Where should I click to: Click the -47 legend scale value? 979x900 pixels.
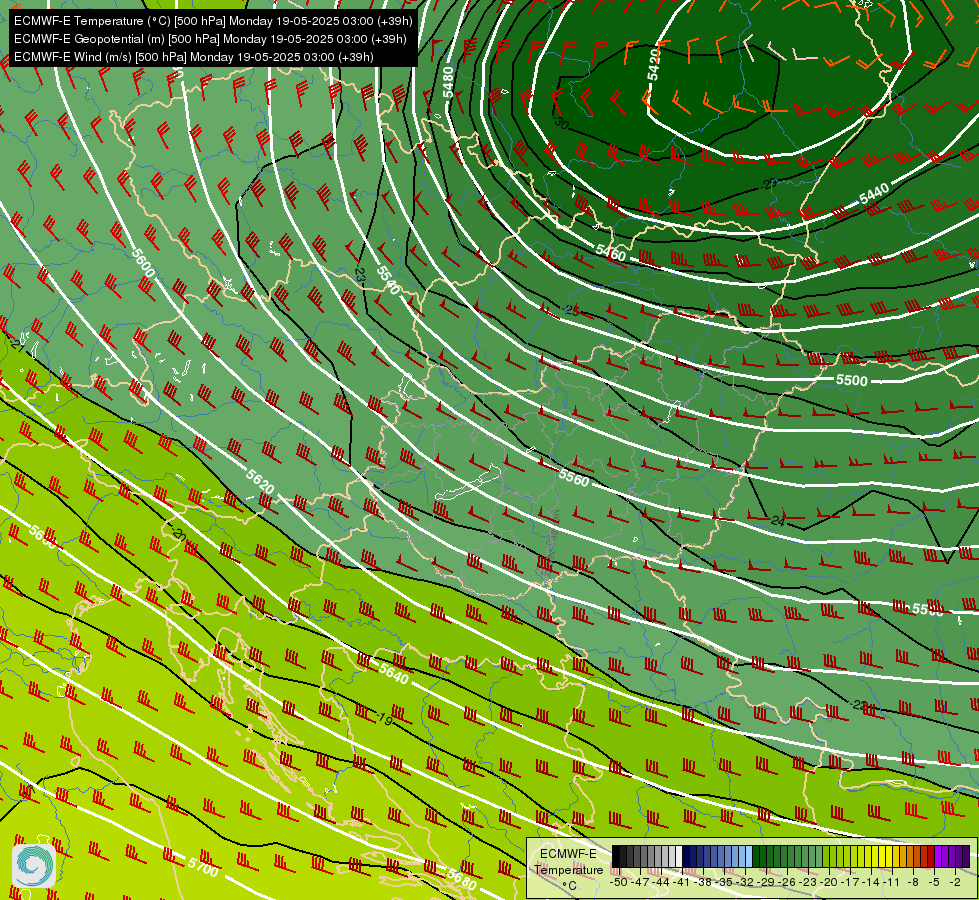click(x=640, y=882)
